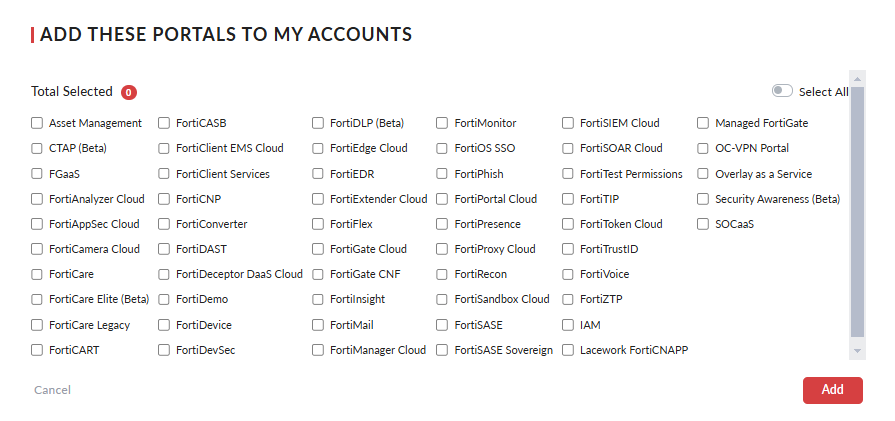Click the scrollbar up arrow

856,77
